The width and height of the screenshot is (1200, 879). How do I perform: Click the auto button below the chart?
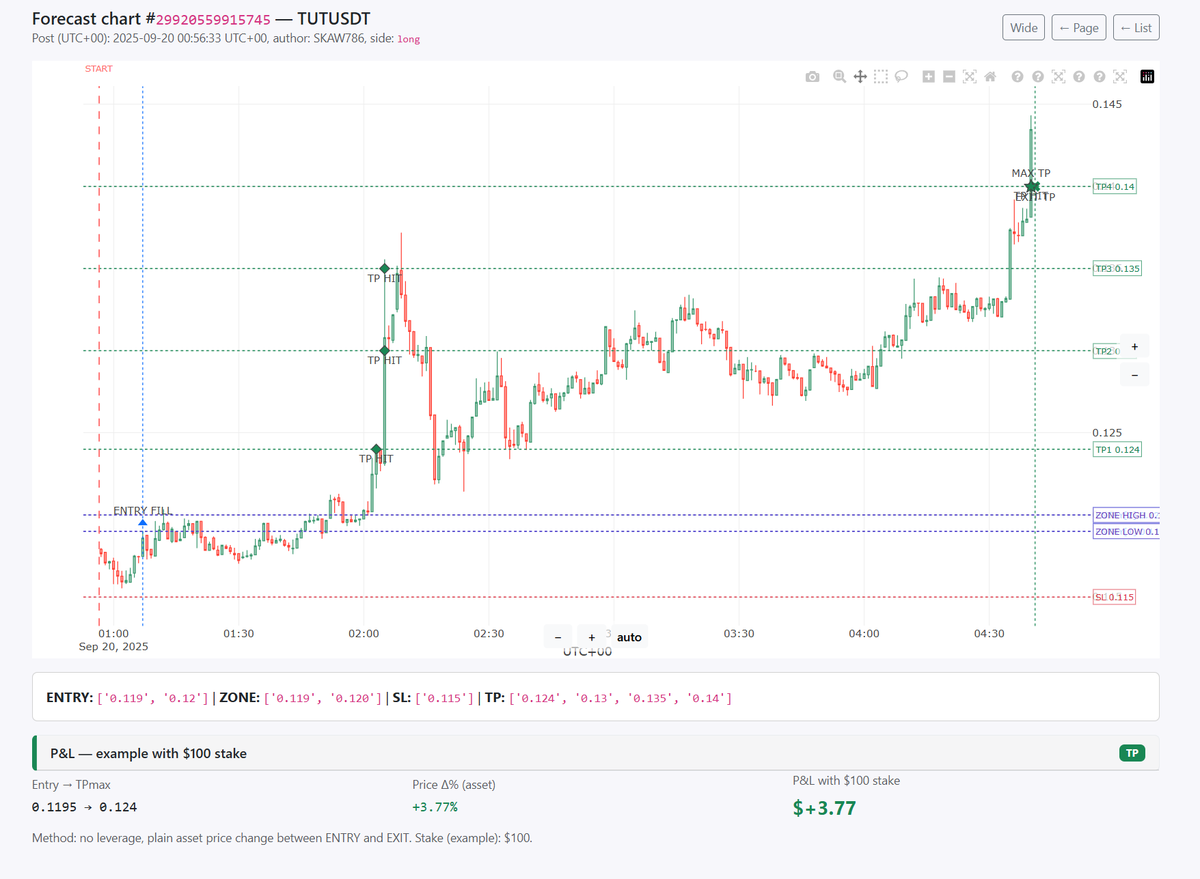(x=629, y=637)
